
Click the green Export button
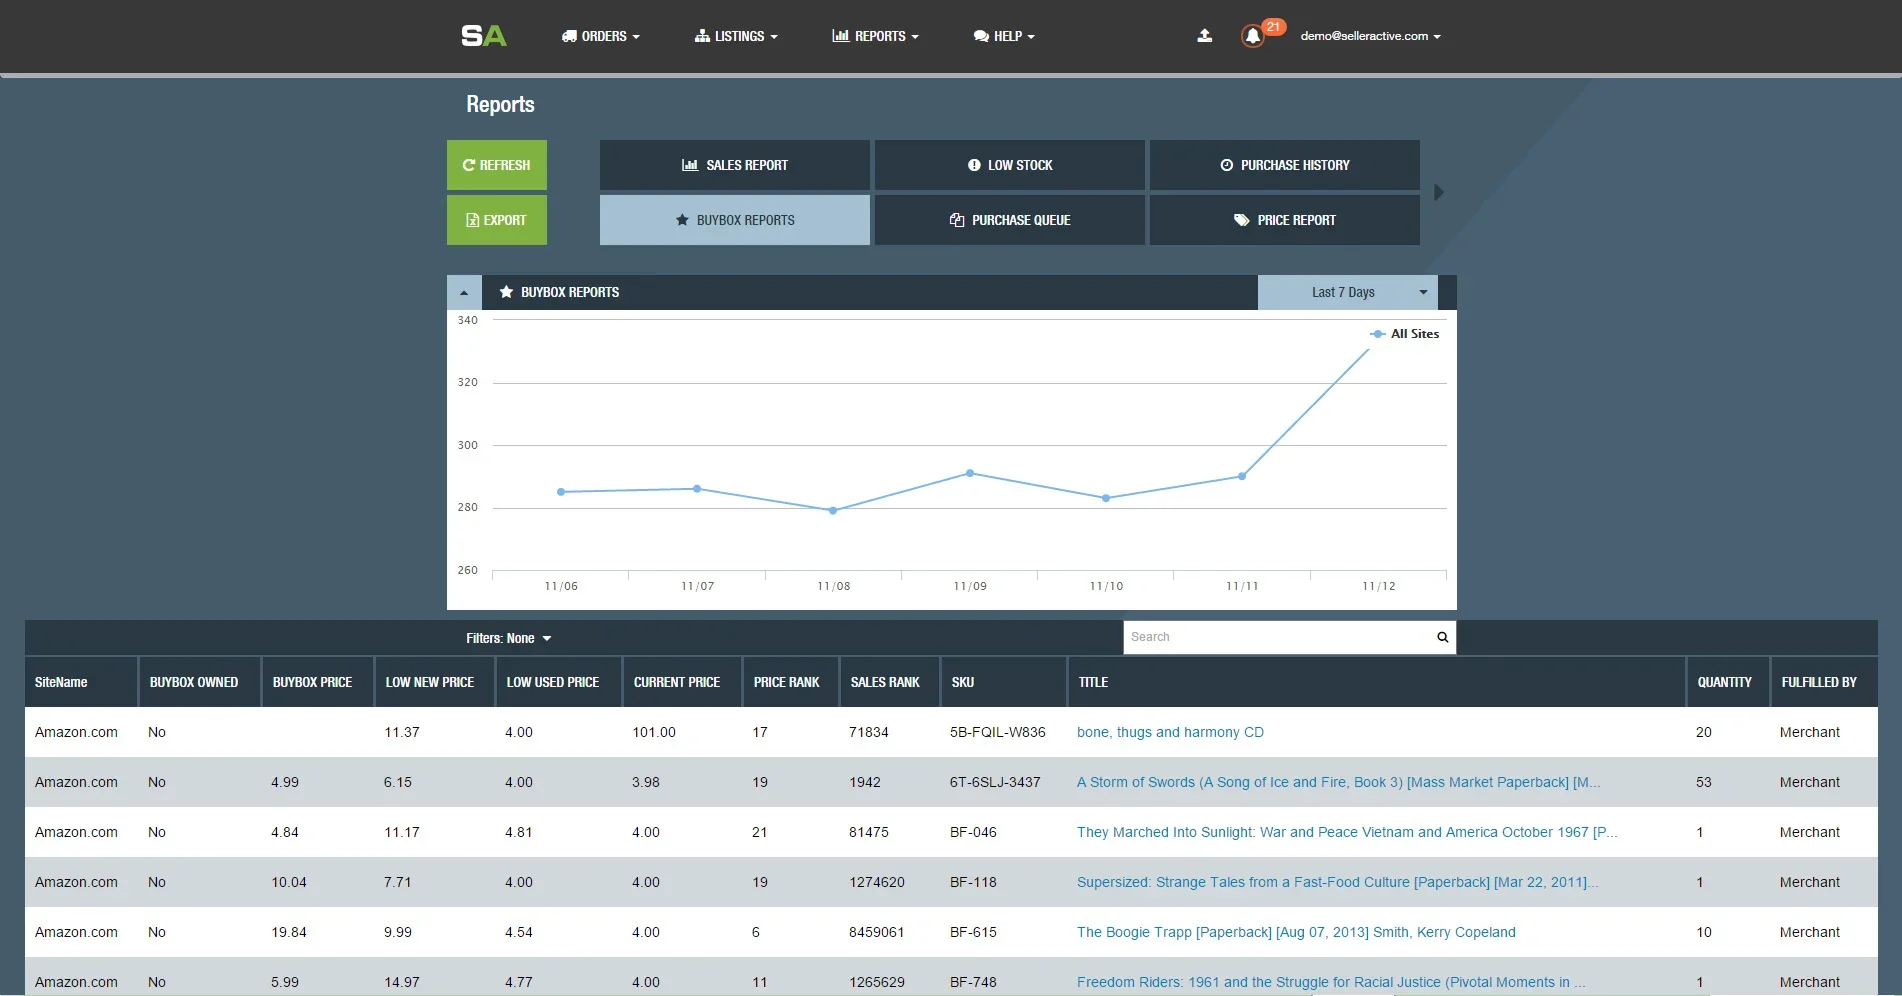(497, 220)
